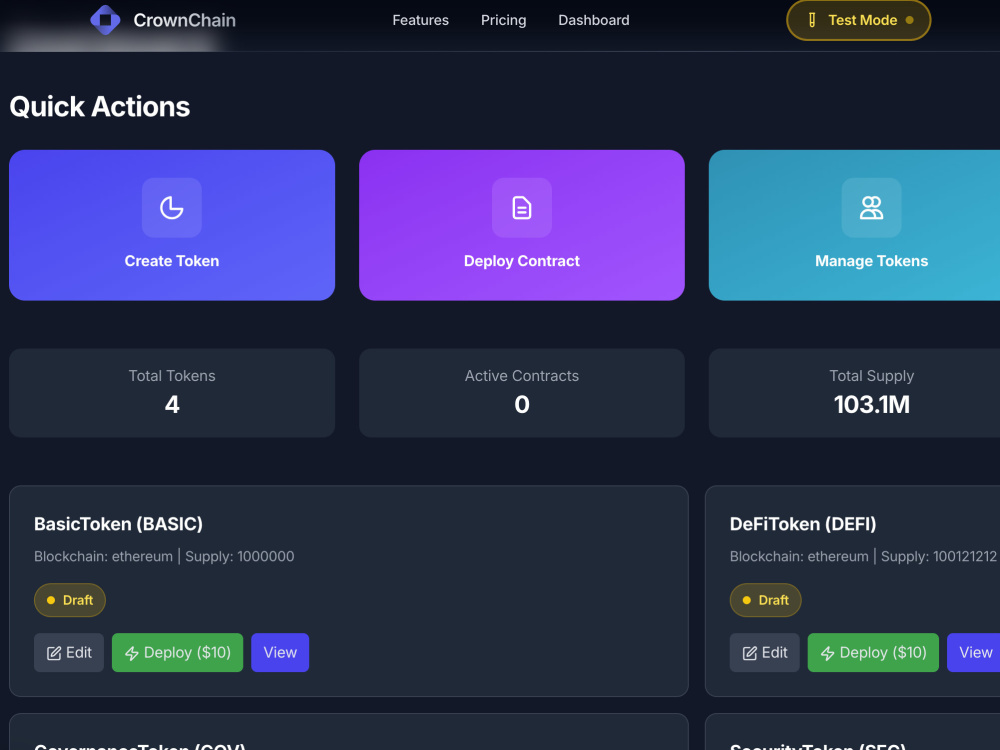Image resolution: width=1000 pixels, height=750 pixels.
Task: Edit the DeFiToken token
Action: [x=765, y=652]
